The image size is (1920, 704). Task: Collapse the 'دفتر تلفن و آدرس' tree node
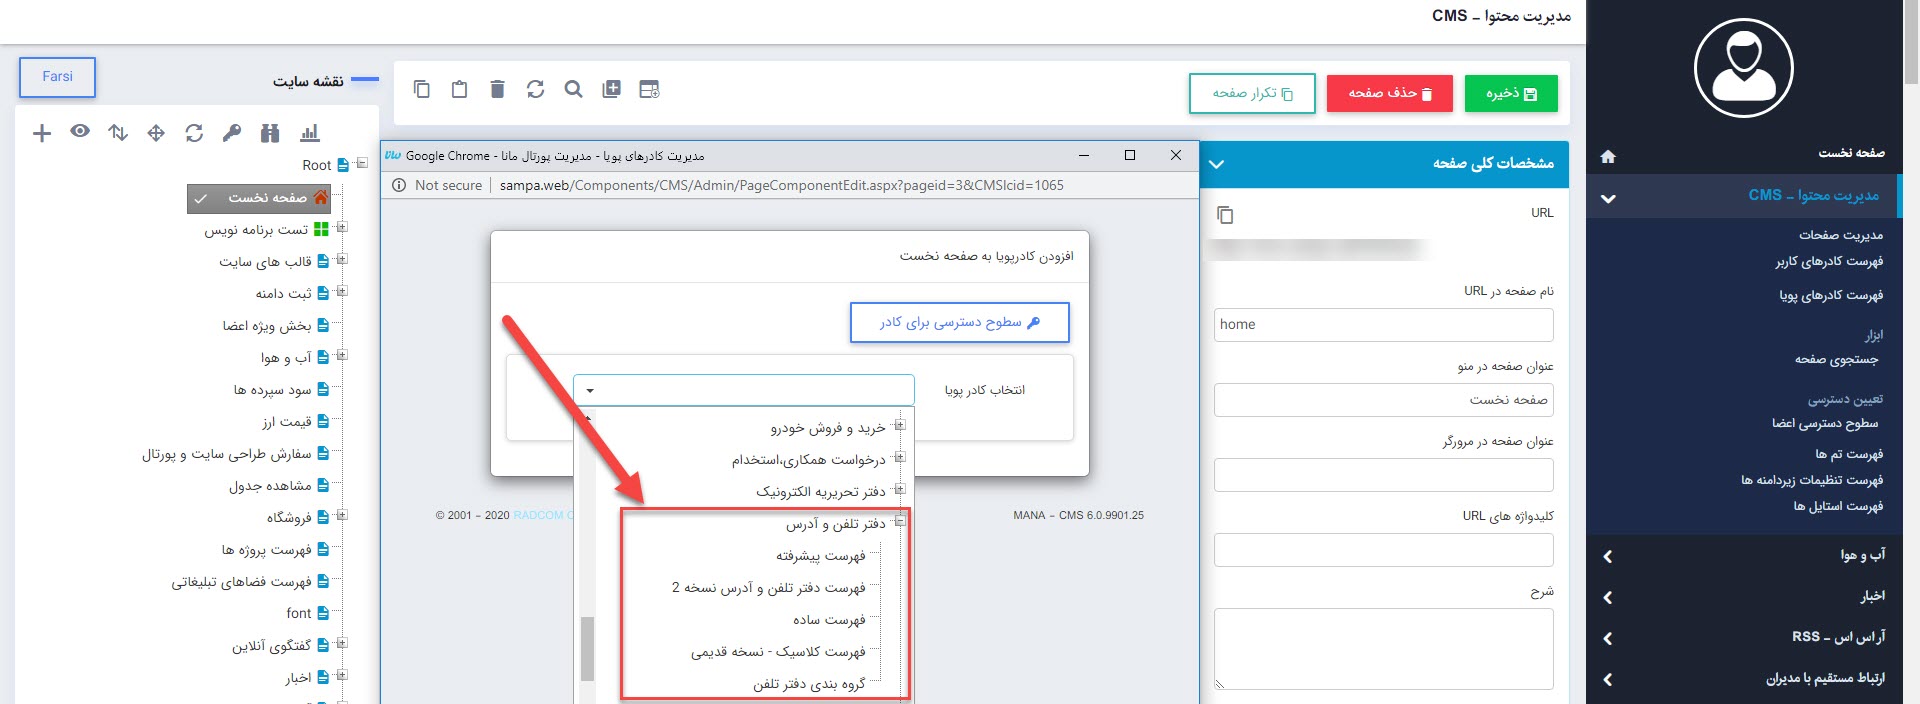(x=900, y=522)
